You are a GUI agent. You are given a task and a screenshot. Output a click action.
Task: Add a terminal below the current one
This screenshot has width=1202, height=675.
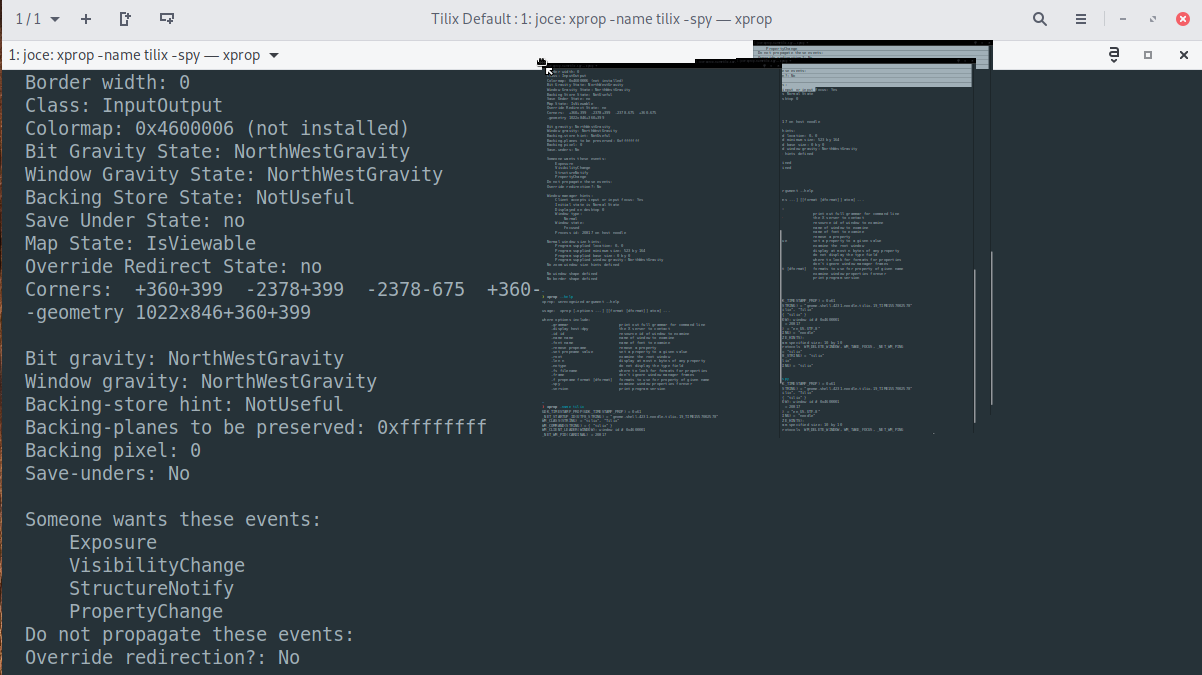pyautogui.click(x=167, y=19)
